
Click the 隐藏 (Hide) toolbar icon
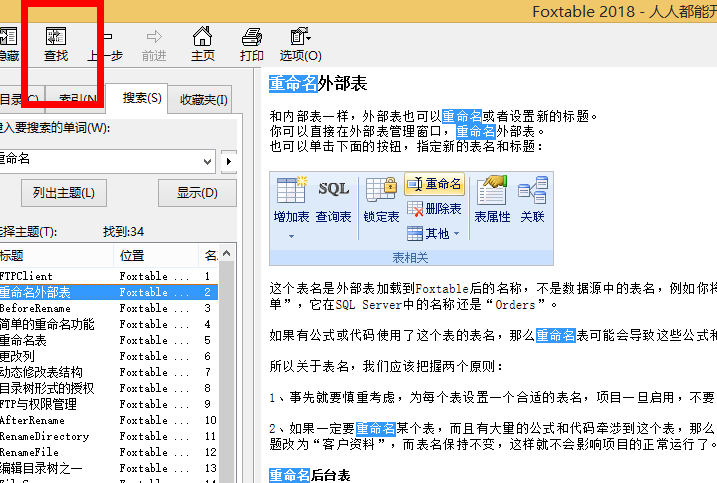(8, 44)
